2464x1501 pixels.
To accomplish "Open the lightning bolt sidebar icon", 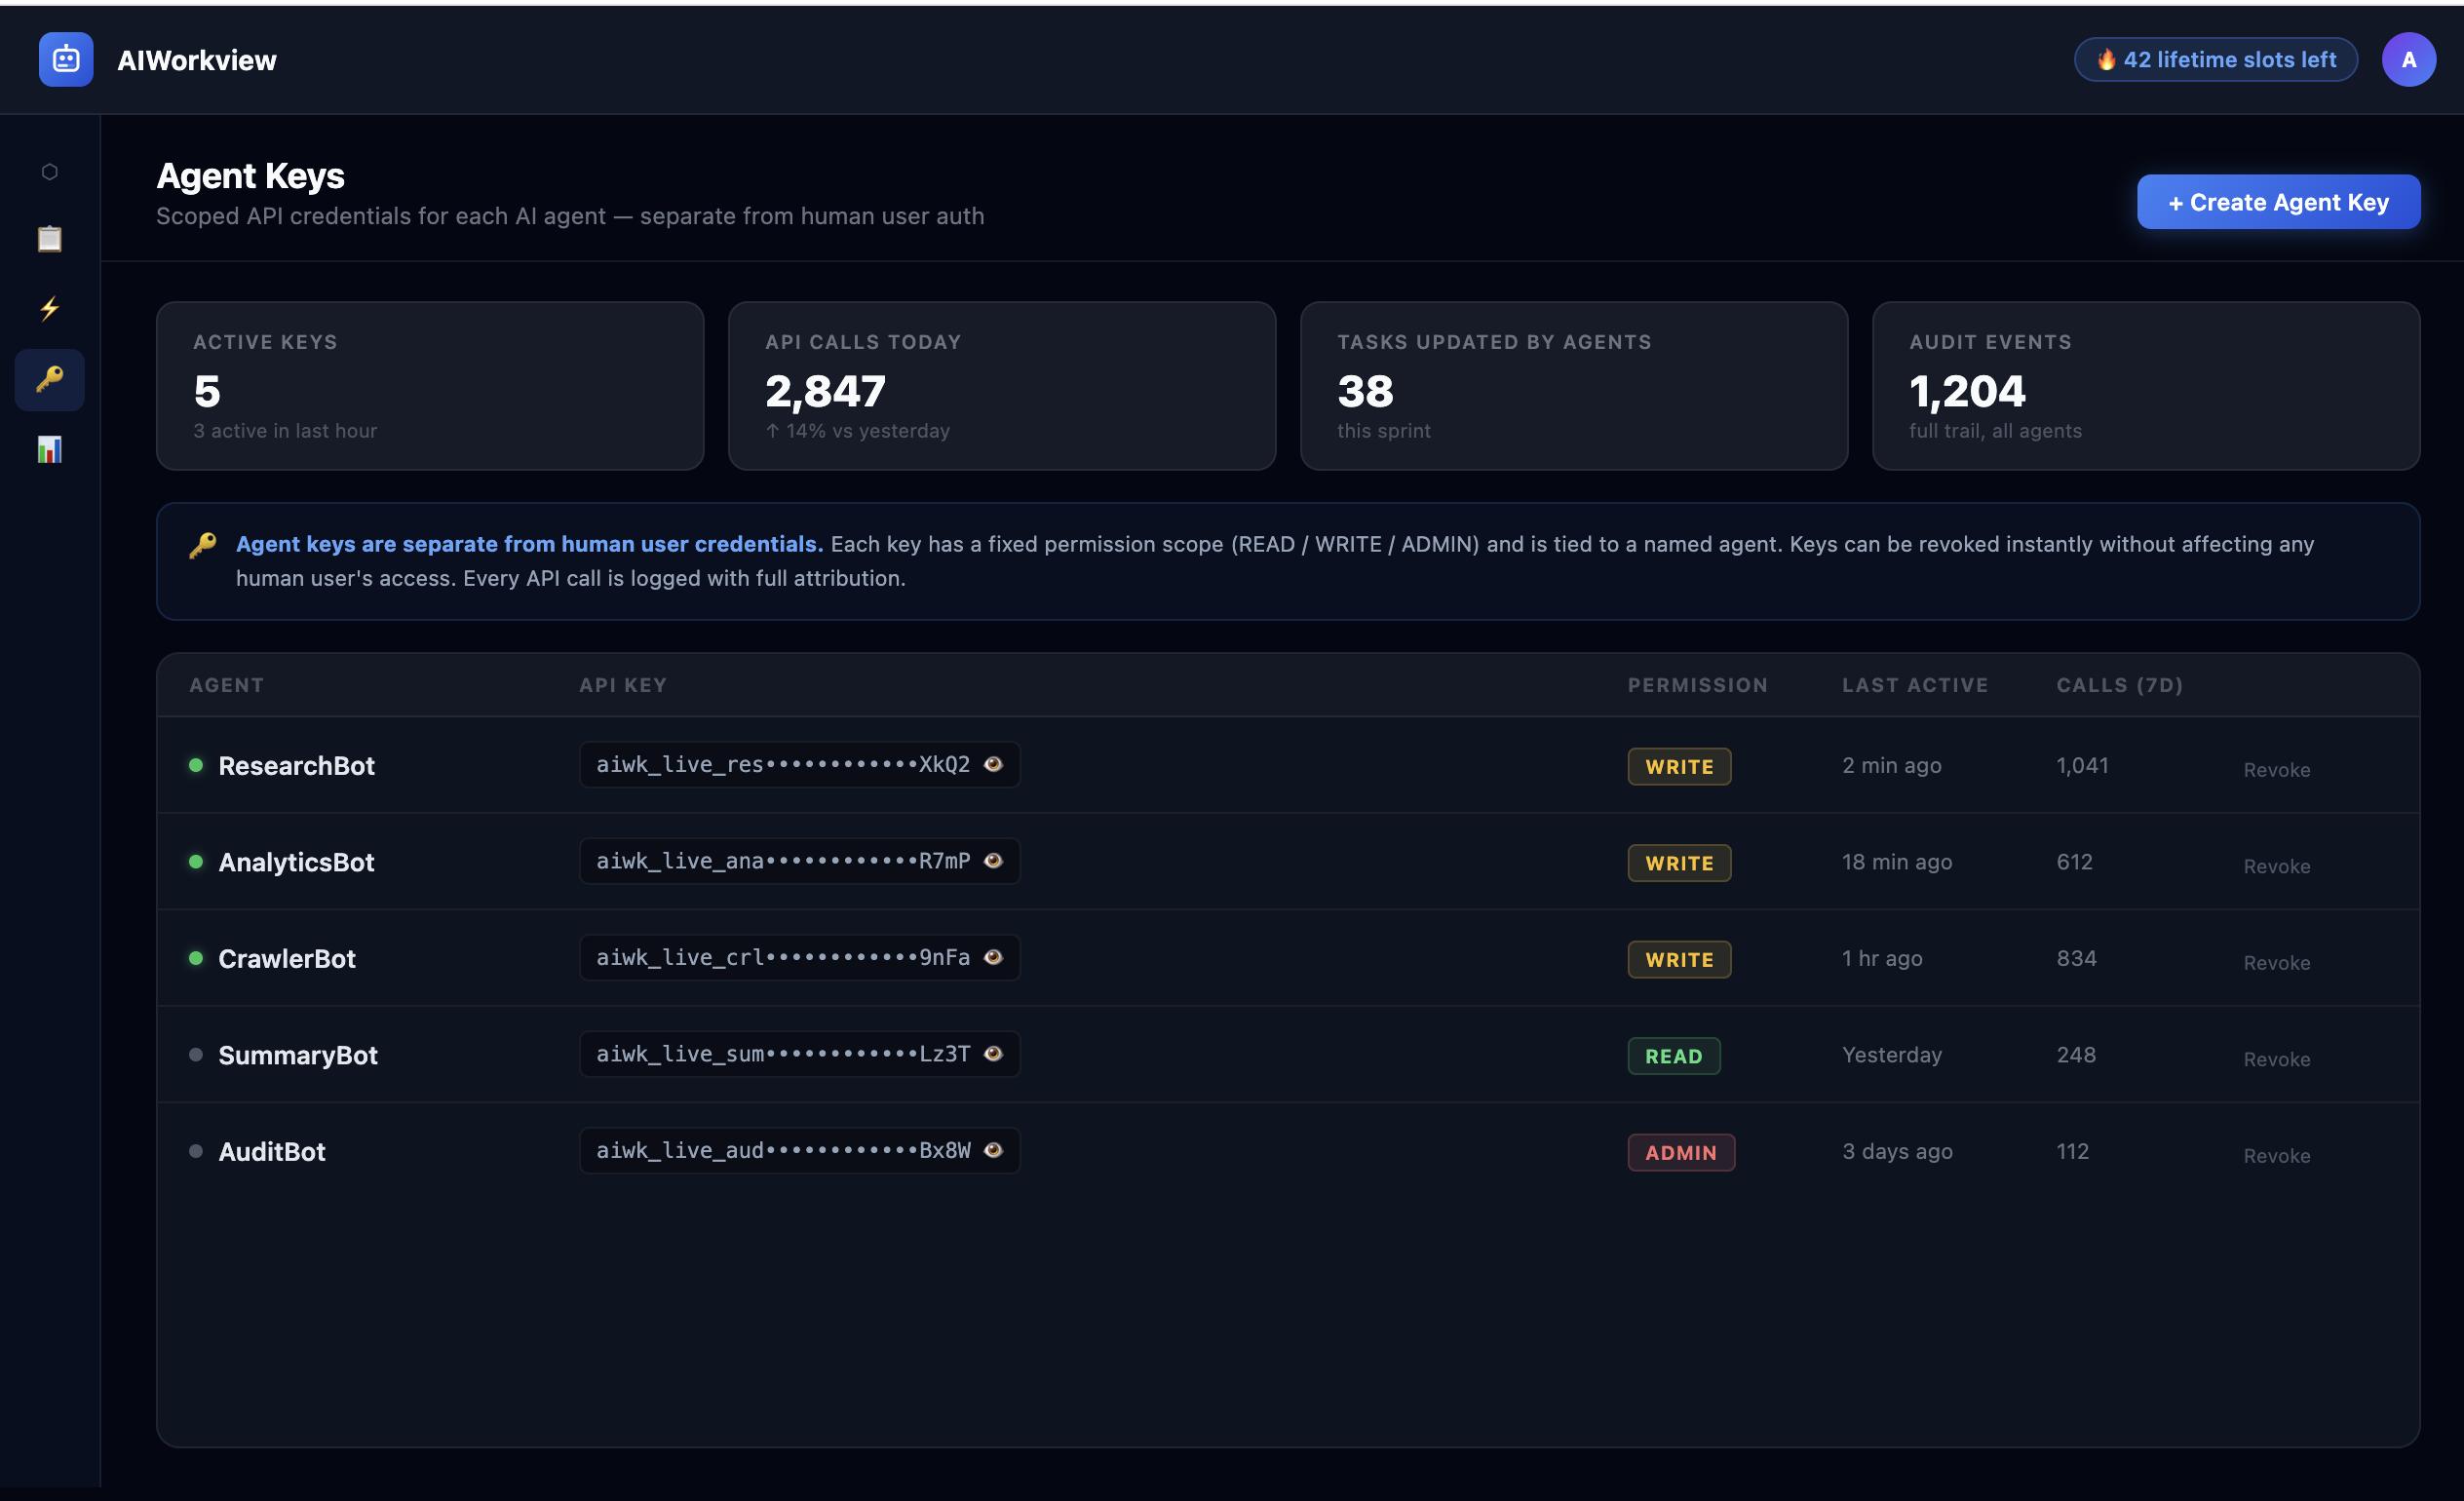I will (x=49, y=308).
